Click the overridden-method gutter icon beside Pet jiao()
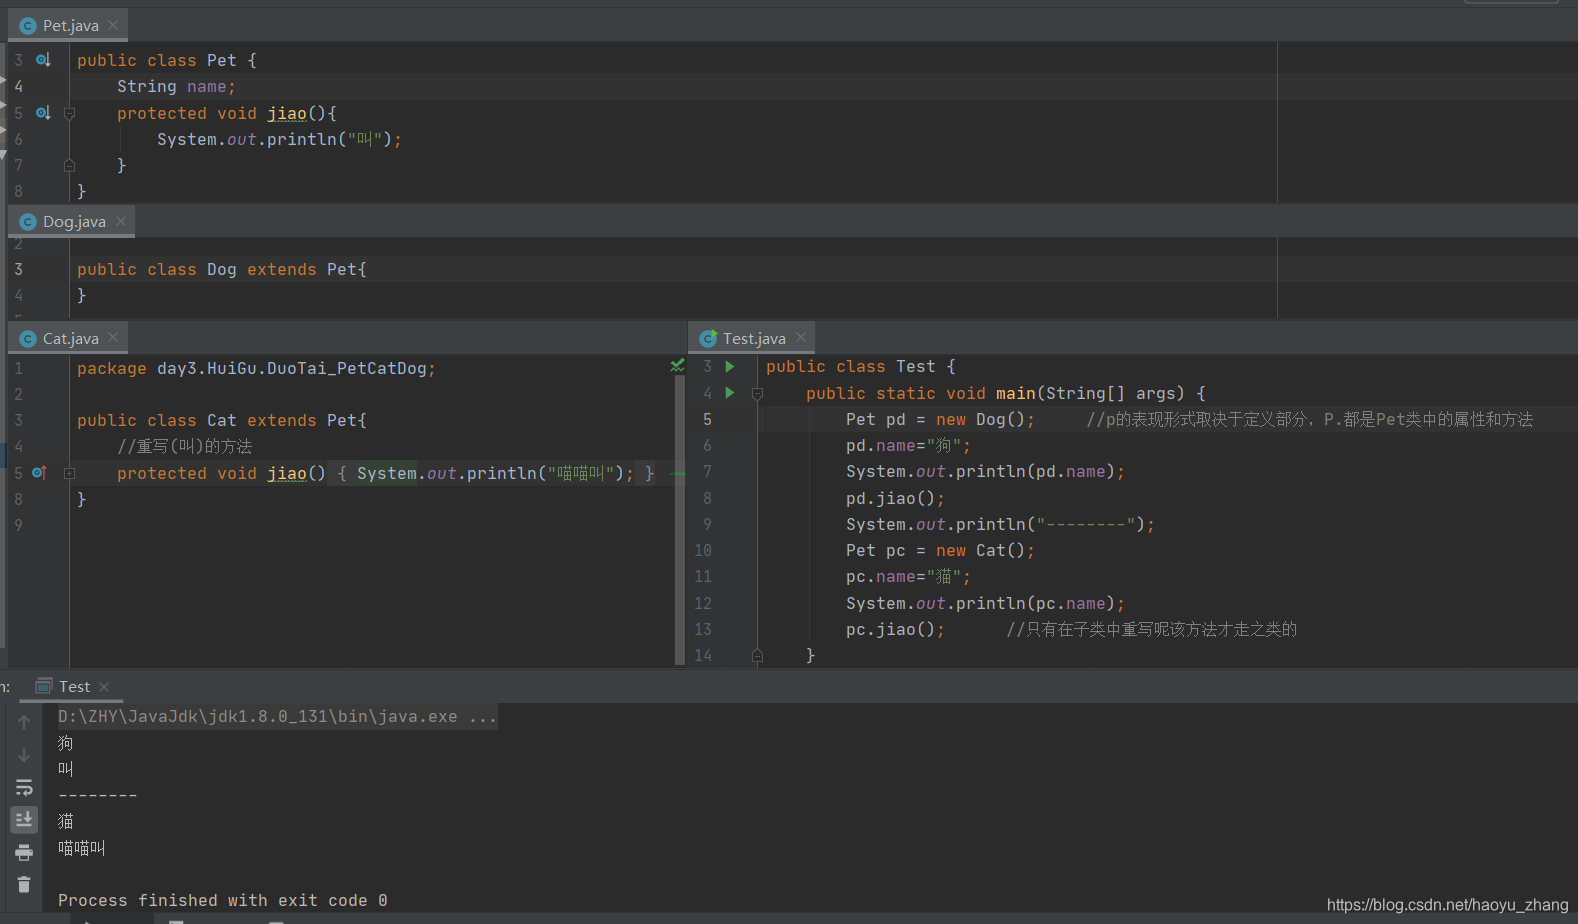 tap(43, 113)
